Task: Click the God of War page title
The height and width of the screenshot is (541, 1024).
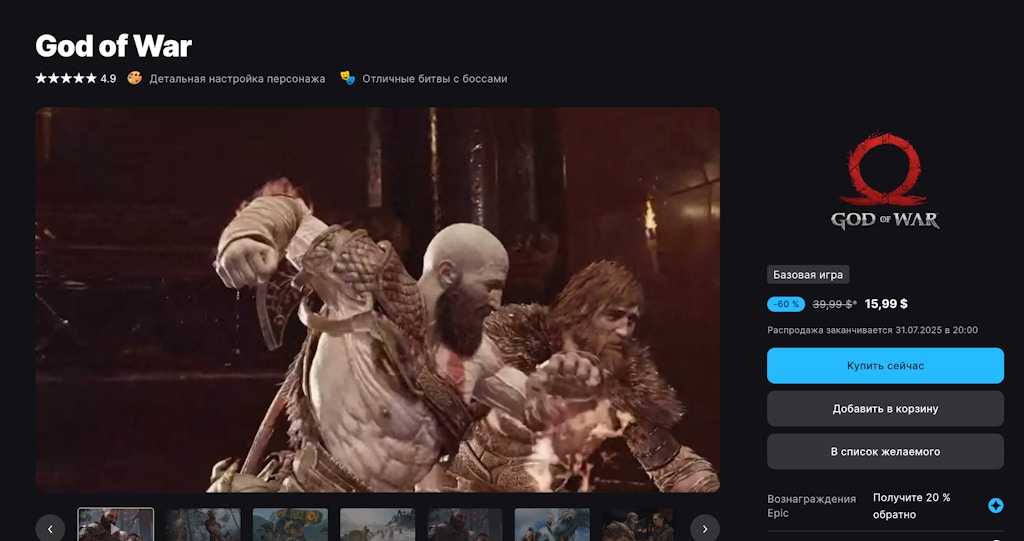Action: [x=114, y=46]
